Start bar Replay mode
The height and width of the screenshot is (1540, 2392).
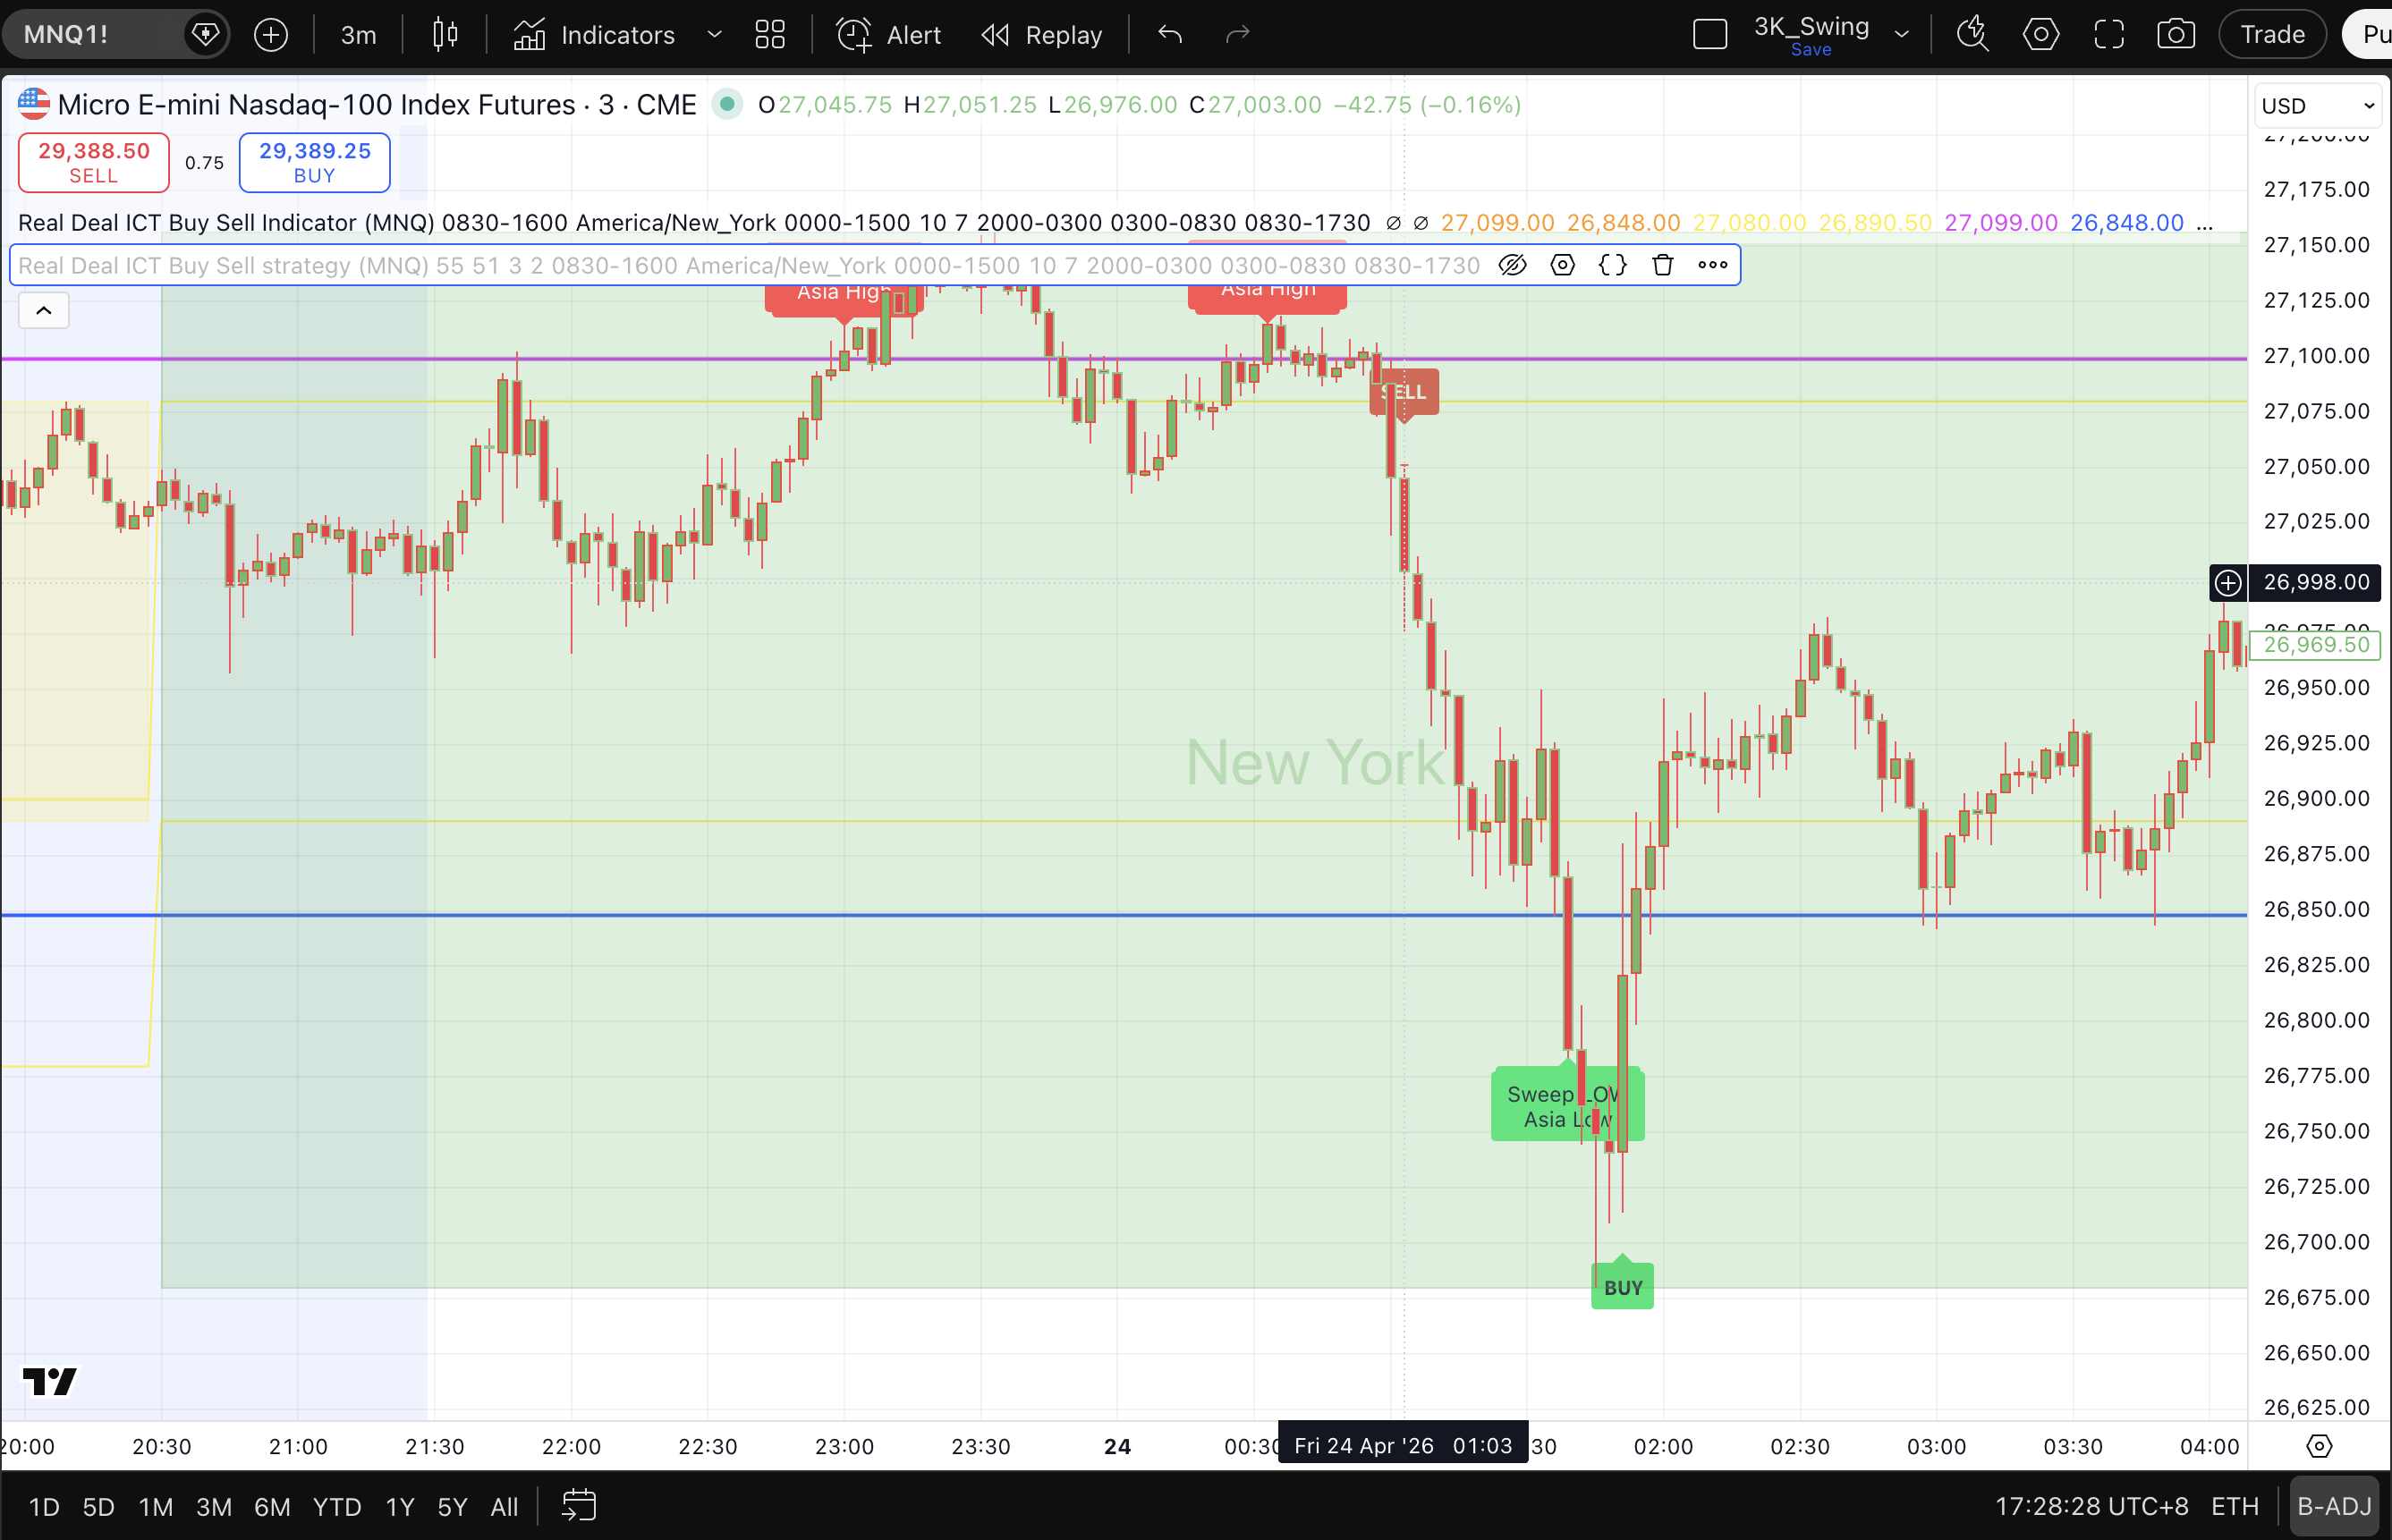1041,35
